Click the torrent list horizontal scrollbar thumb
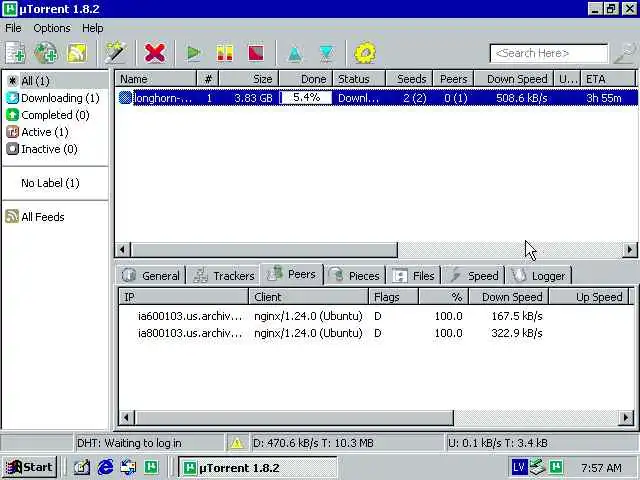640x480 pixels. pyautogui.click(x=264, y=249)
